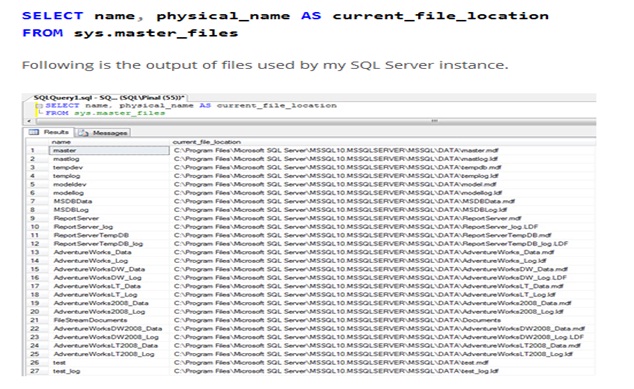
Task: Select the 'test_log' name cell
Action: pos(109,371)
